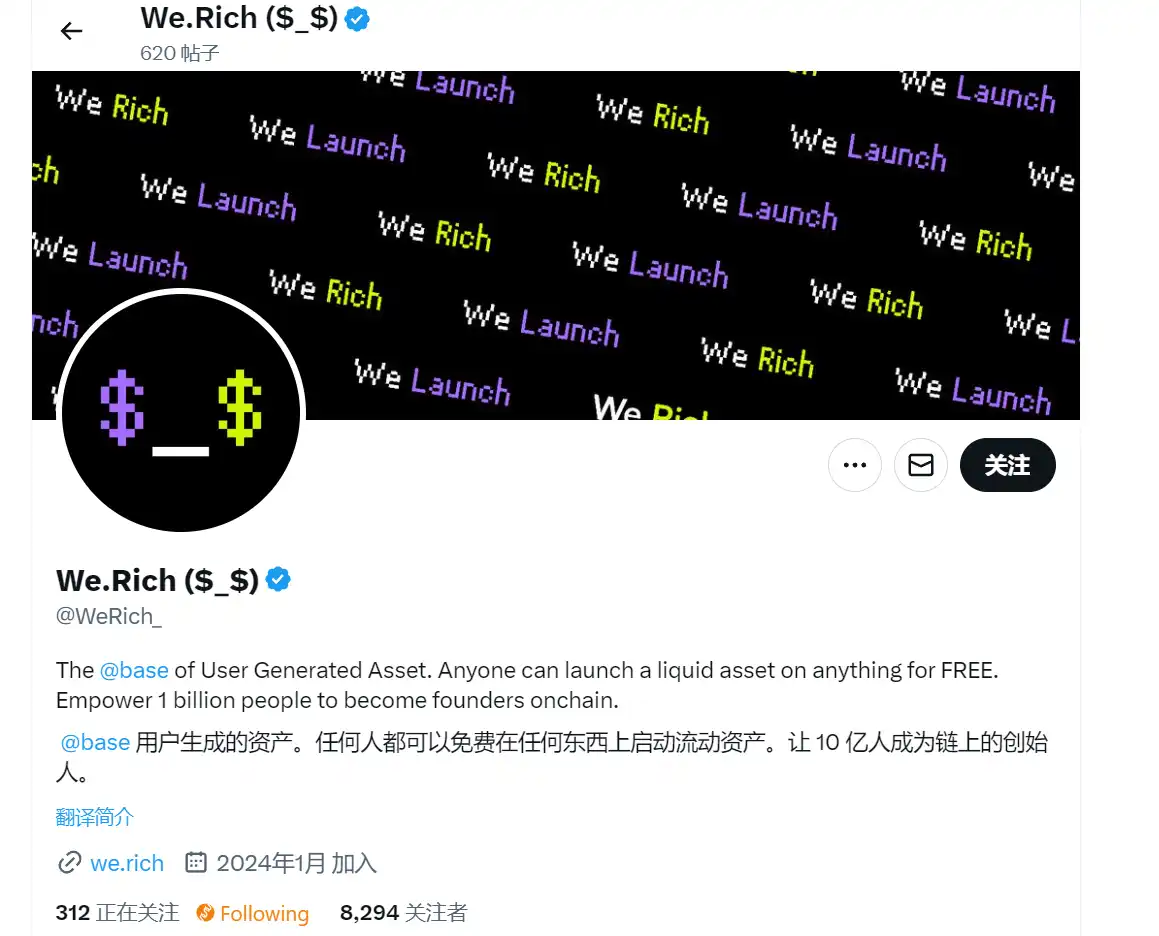Viewport: 1159px width, 936px height.
Task: Open the orange Following label
Action: 265,914
